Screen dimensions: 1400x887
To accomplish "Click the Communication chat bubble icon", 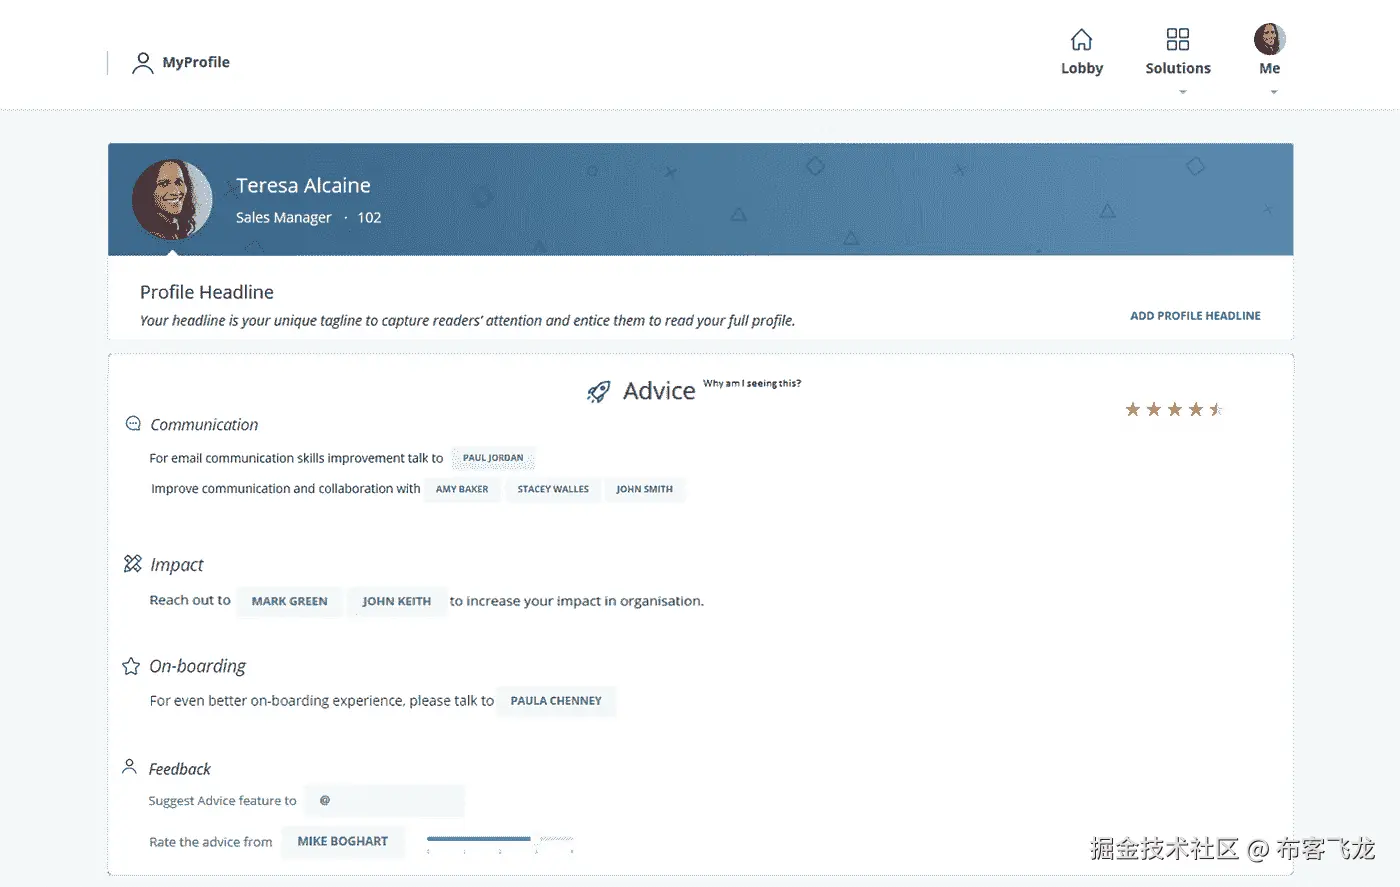I will [x=133, y=424].
